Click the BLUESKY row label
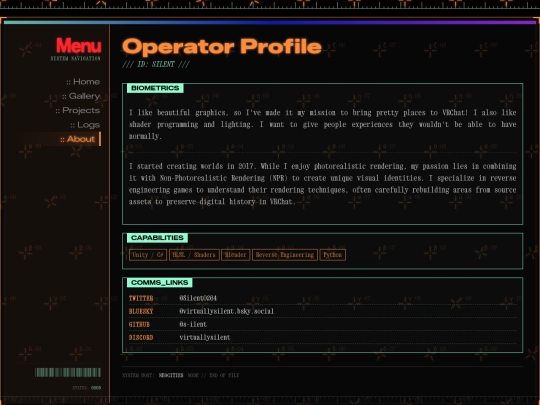Image resolution: width=540 pixels, height=405 pixels. point(141,311)
